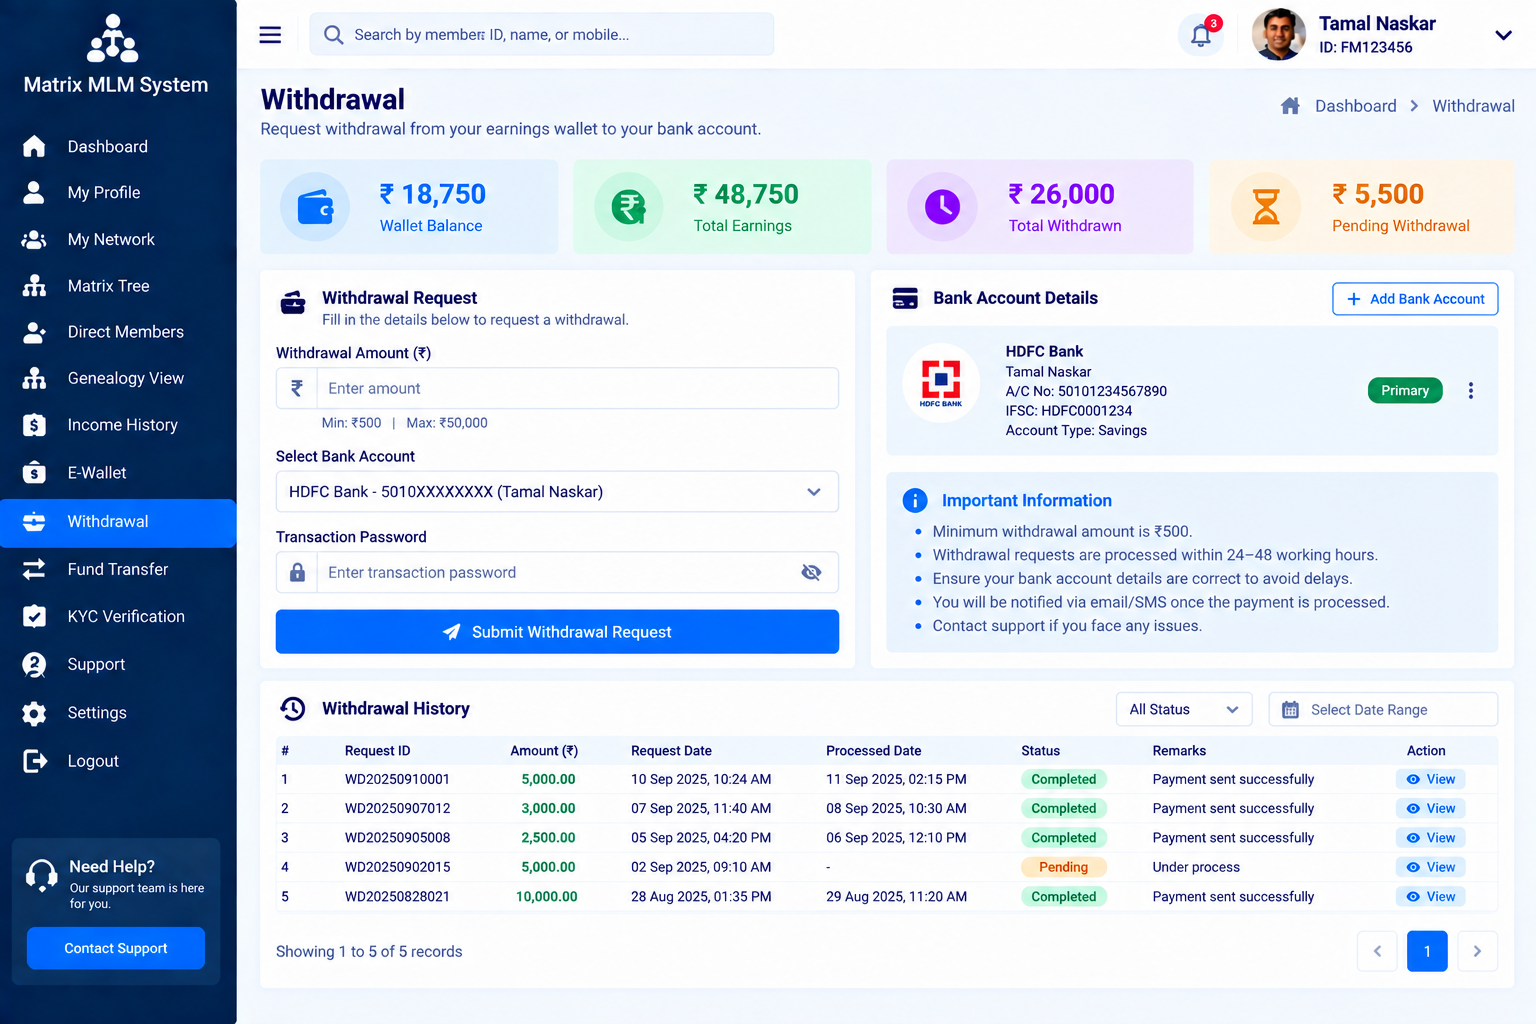Click the Withdrawal Request card icon
Image resolution: width=1536 pixels, height=1024 pixels.
293,302
